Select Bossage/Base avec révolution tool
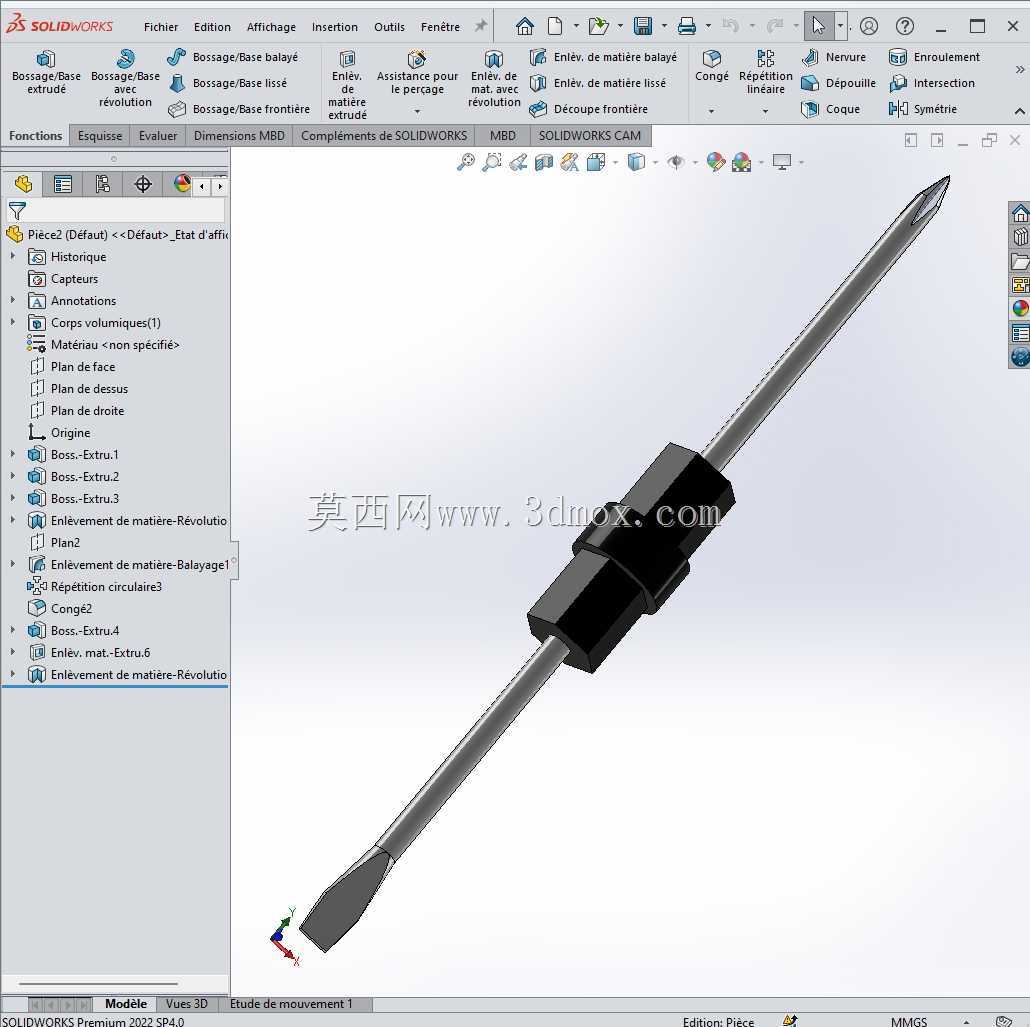The image size is (1030, 1027). 125,78
